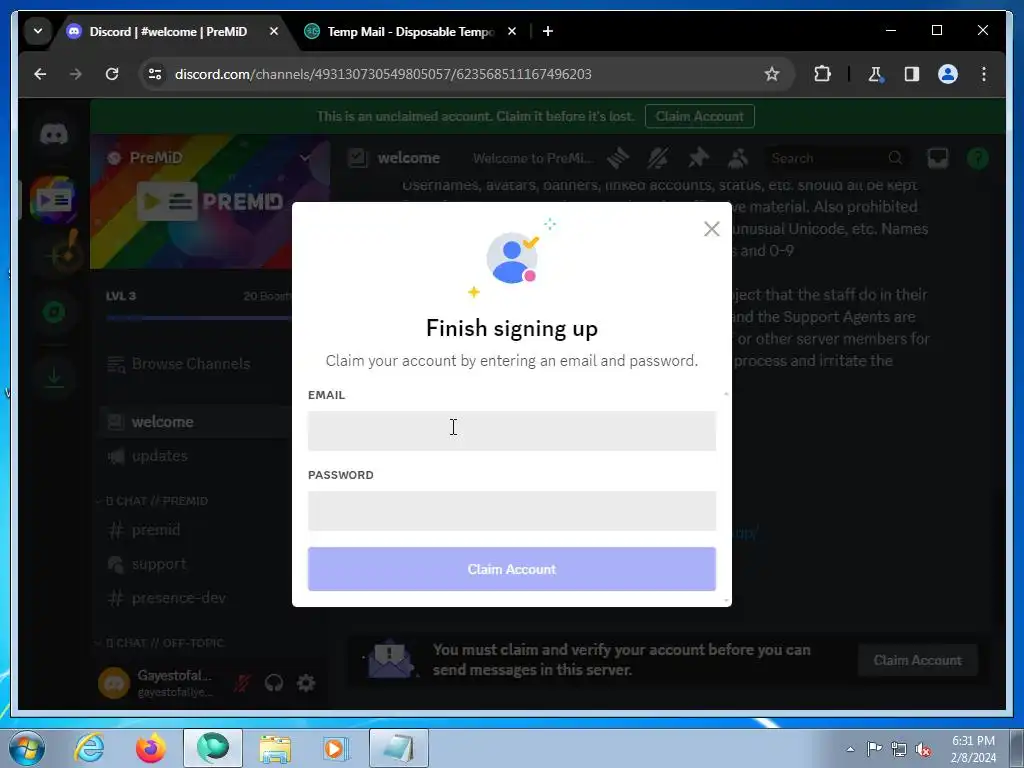Toggle microphone mute in user panel
This screenshot has width=1024, height=768.
pyautogui.click(x=242, y=683)
